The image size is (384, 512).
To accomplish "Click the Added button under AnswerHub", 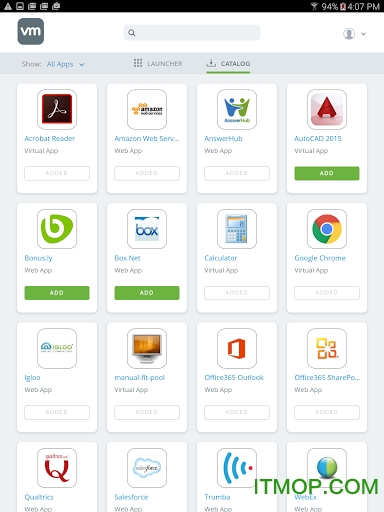I will (237, 173).
